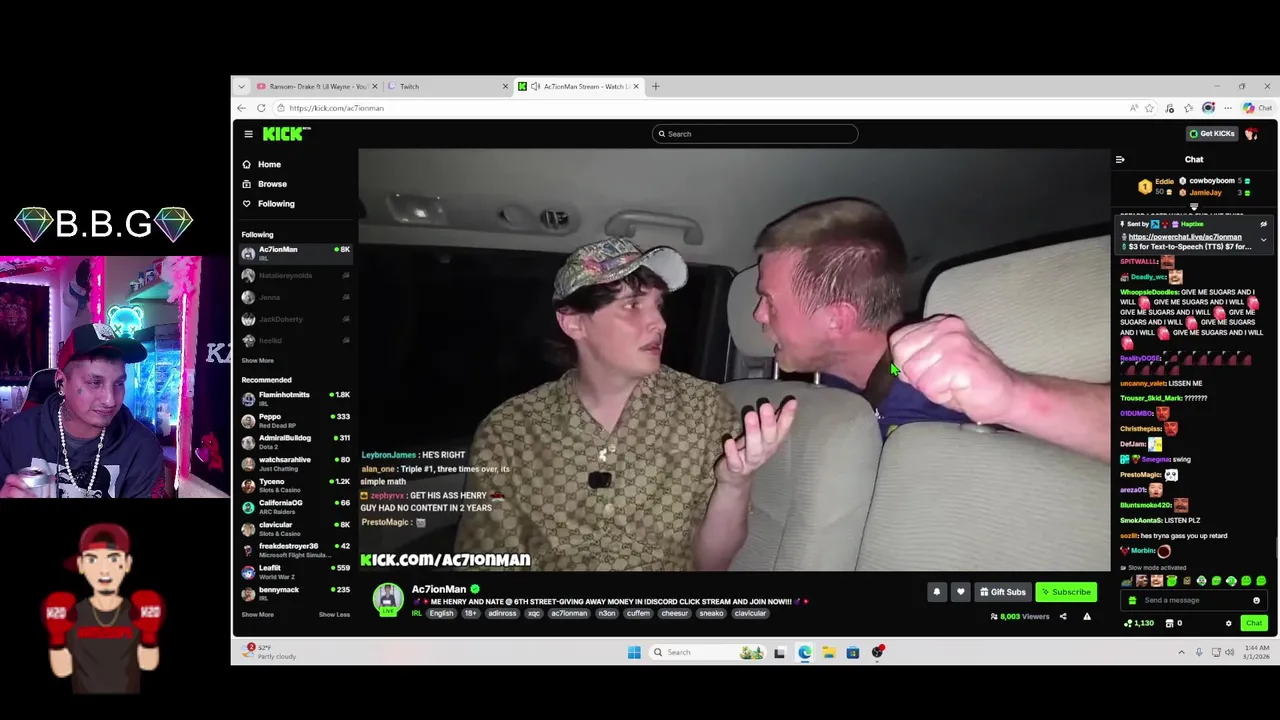Click the green Chat send button

1254,624
